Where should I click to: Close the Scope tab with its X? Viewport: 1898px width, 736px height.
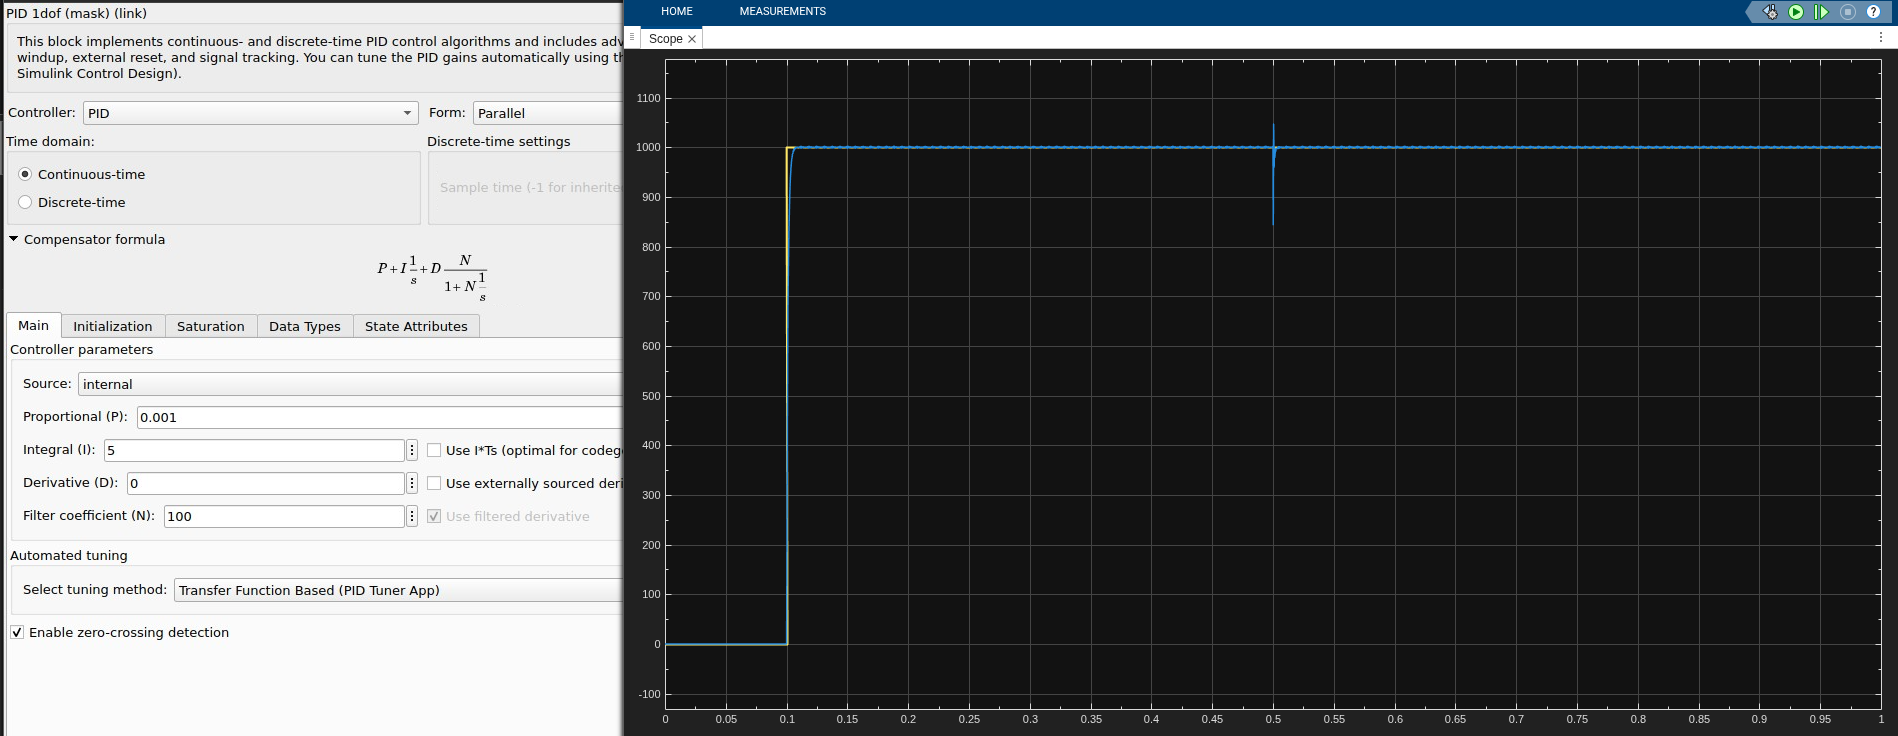click(x=692, y=39)
